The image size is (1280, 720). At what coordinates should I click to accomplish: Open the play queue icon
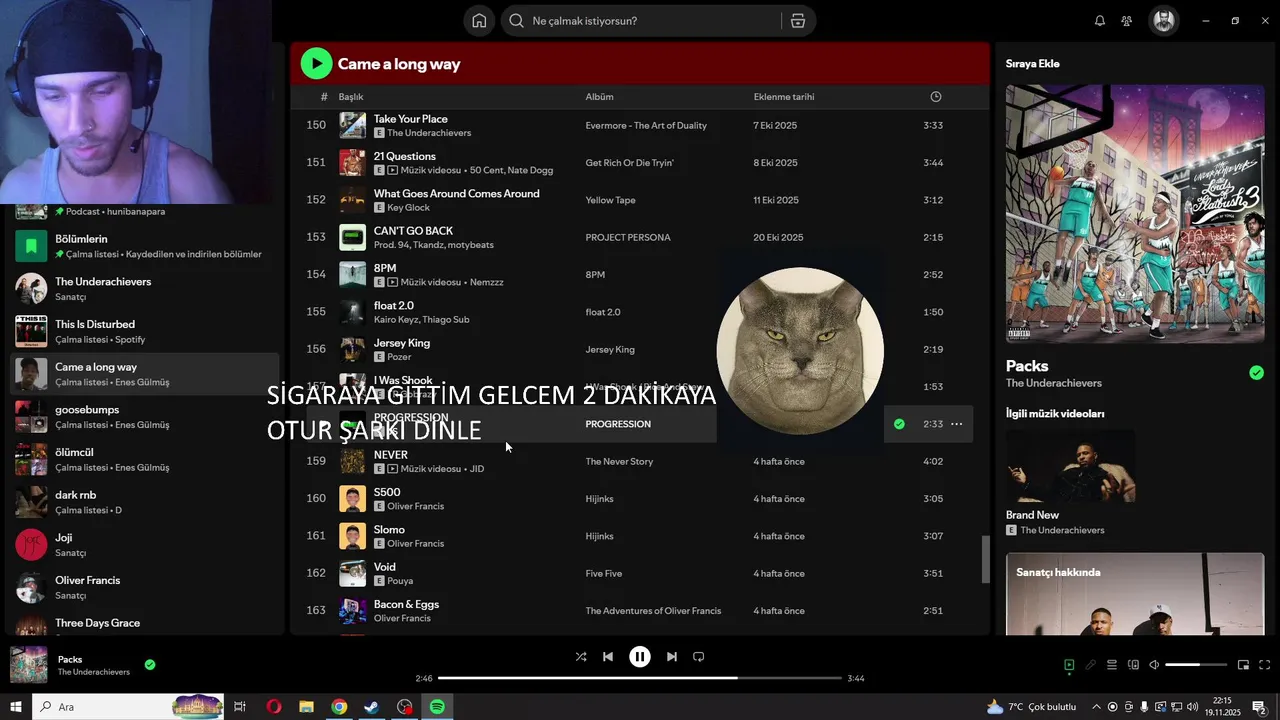(1112, 665)
